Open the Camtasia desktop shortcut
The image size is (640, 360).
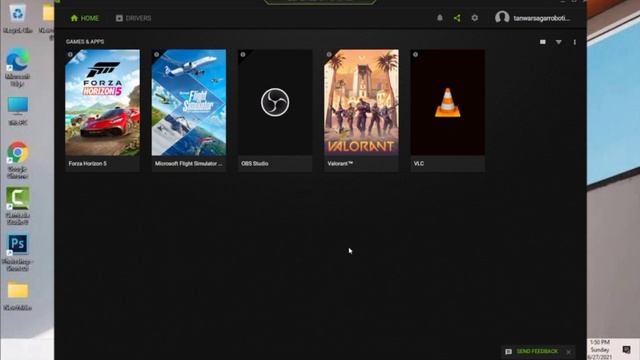pos(18,206)
